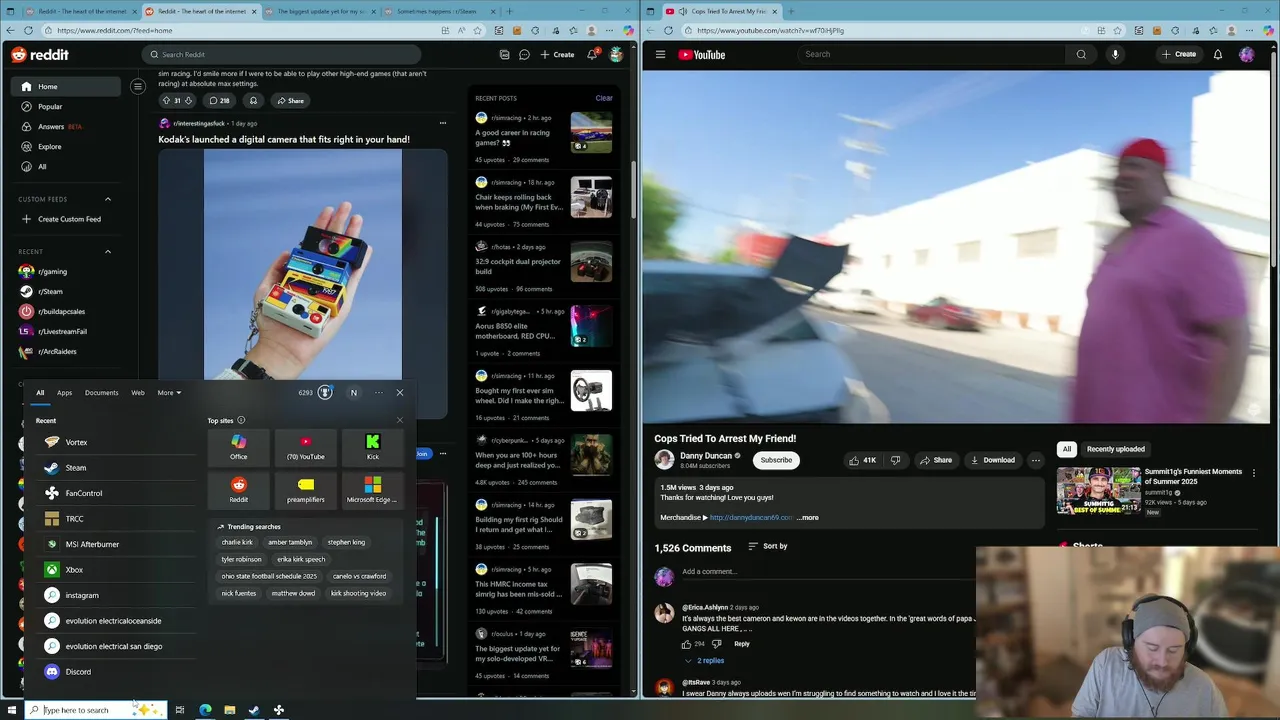Click the YouTube search magnifier button
The image size is (1280, 720).
[x=1081, y=55]
